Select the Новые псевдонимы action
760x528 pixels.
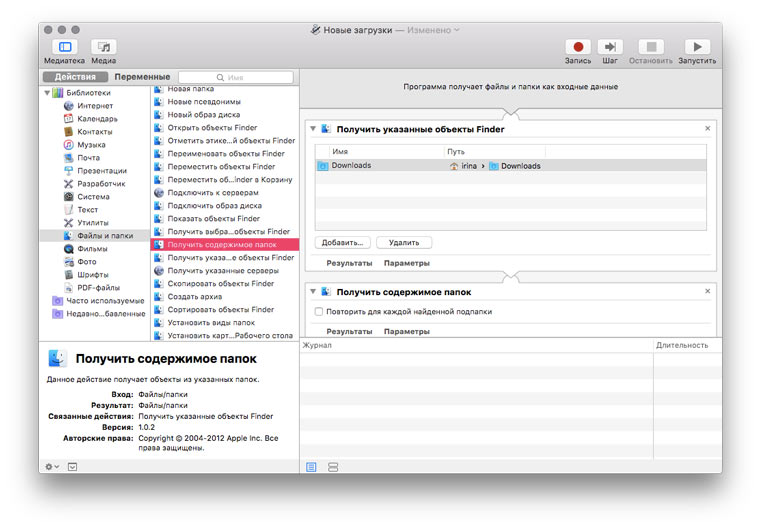pos(225,102)
